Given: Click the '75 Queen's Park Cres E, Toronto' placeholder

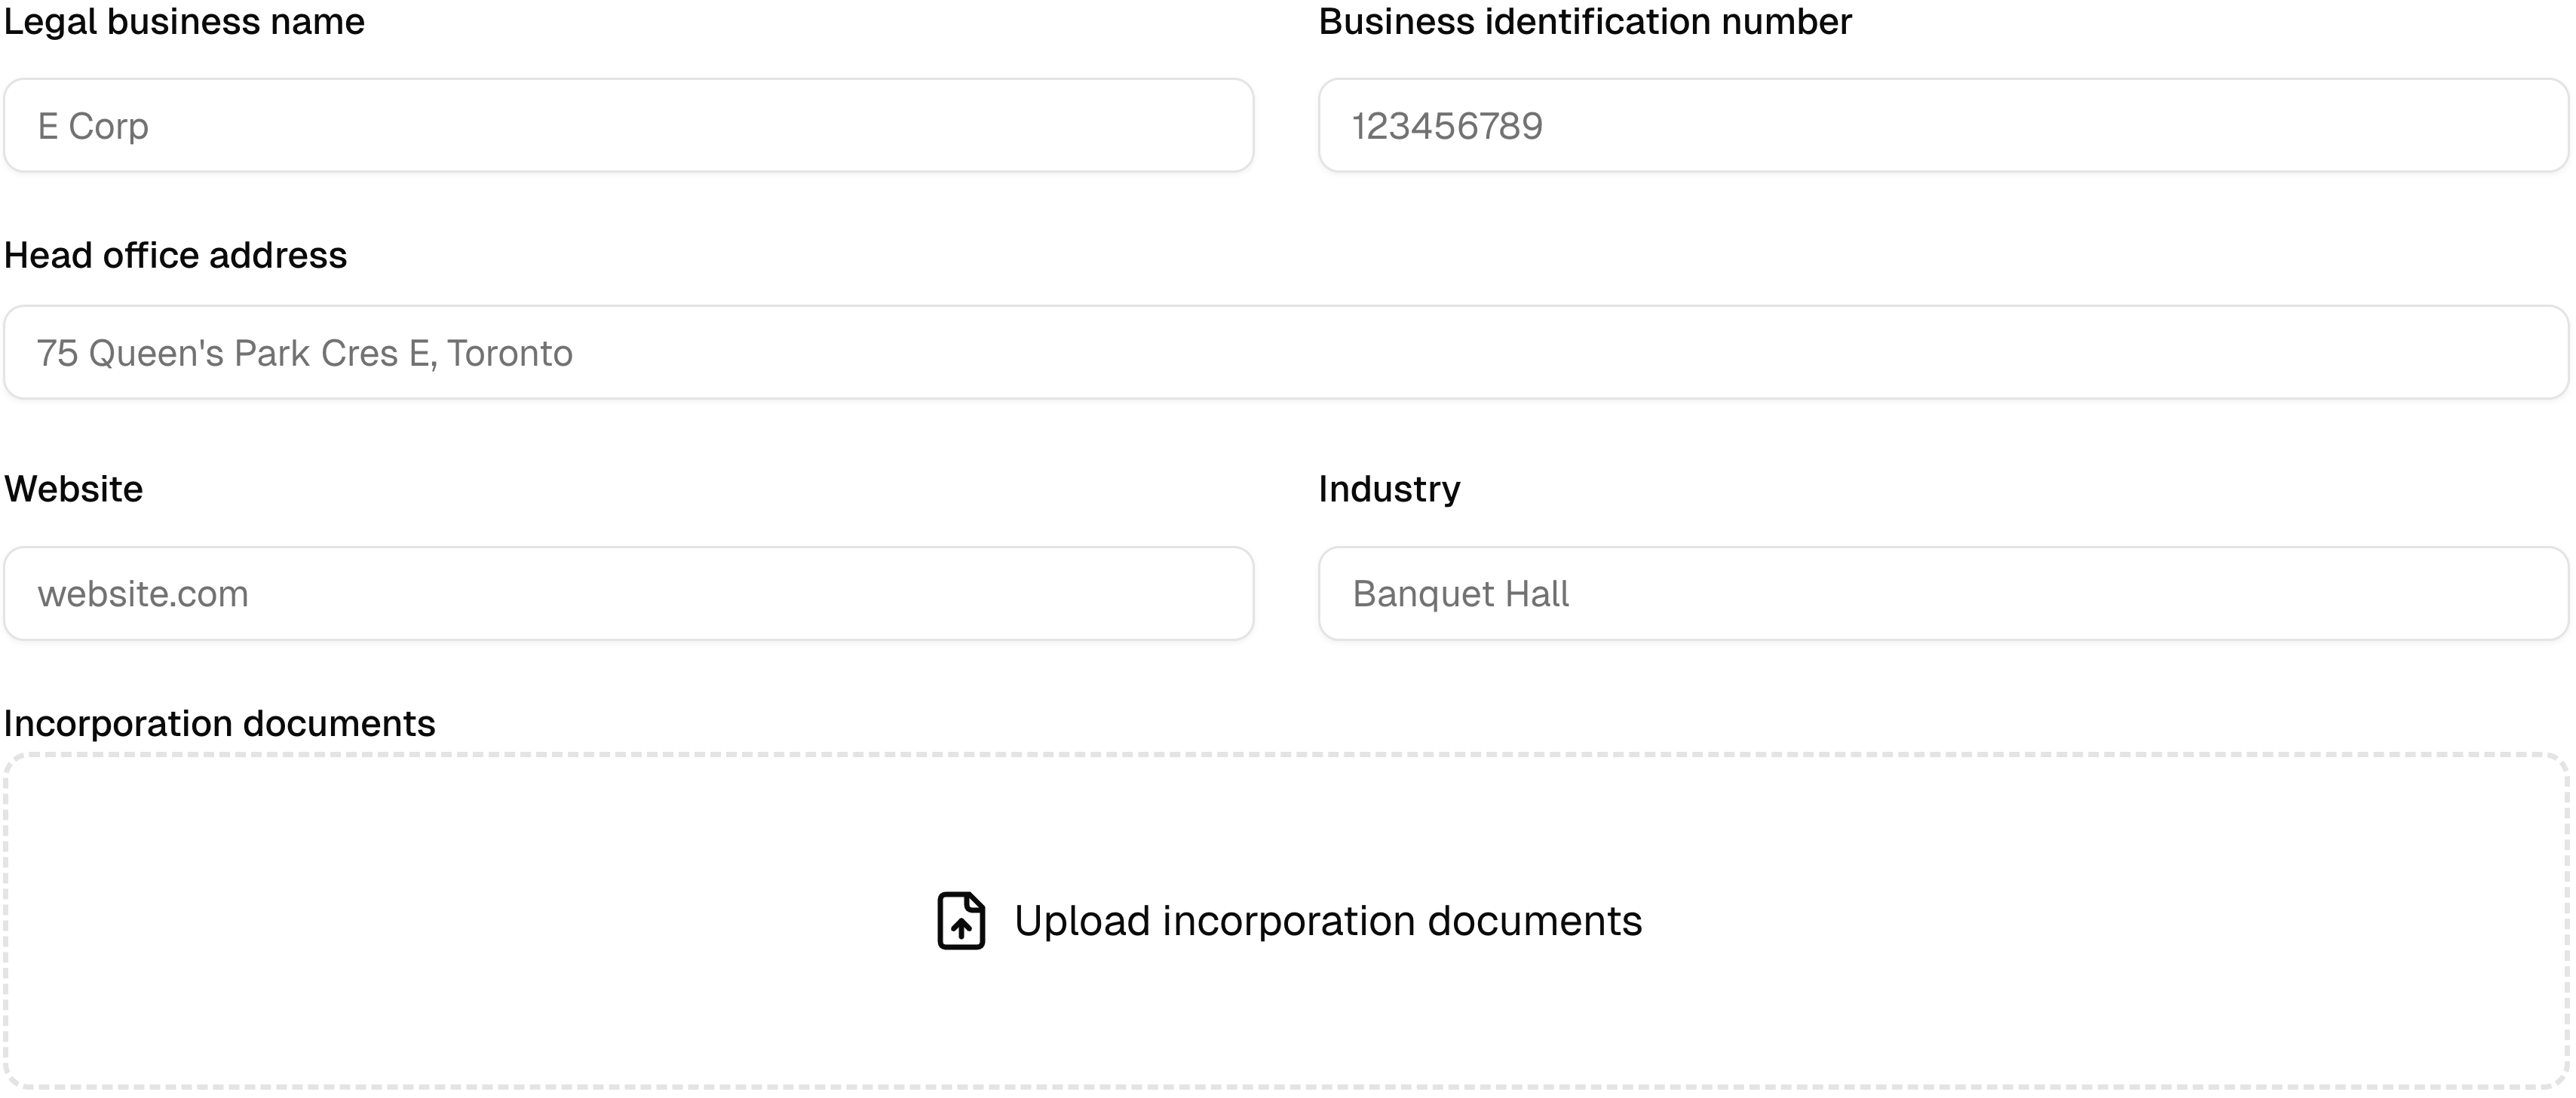Looking at the screenshot, I should pos(304,354).
